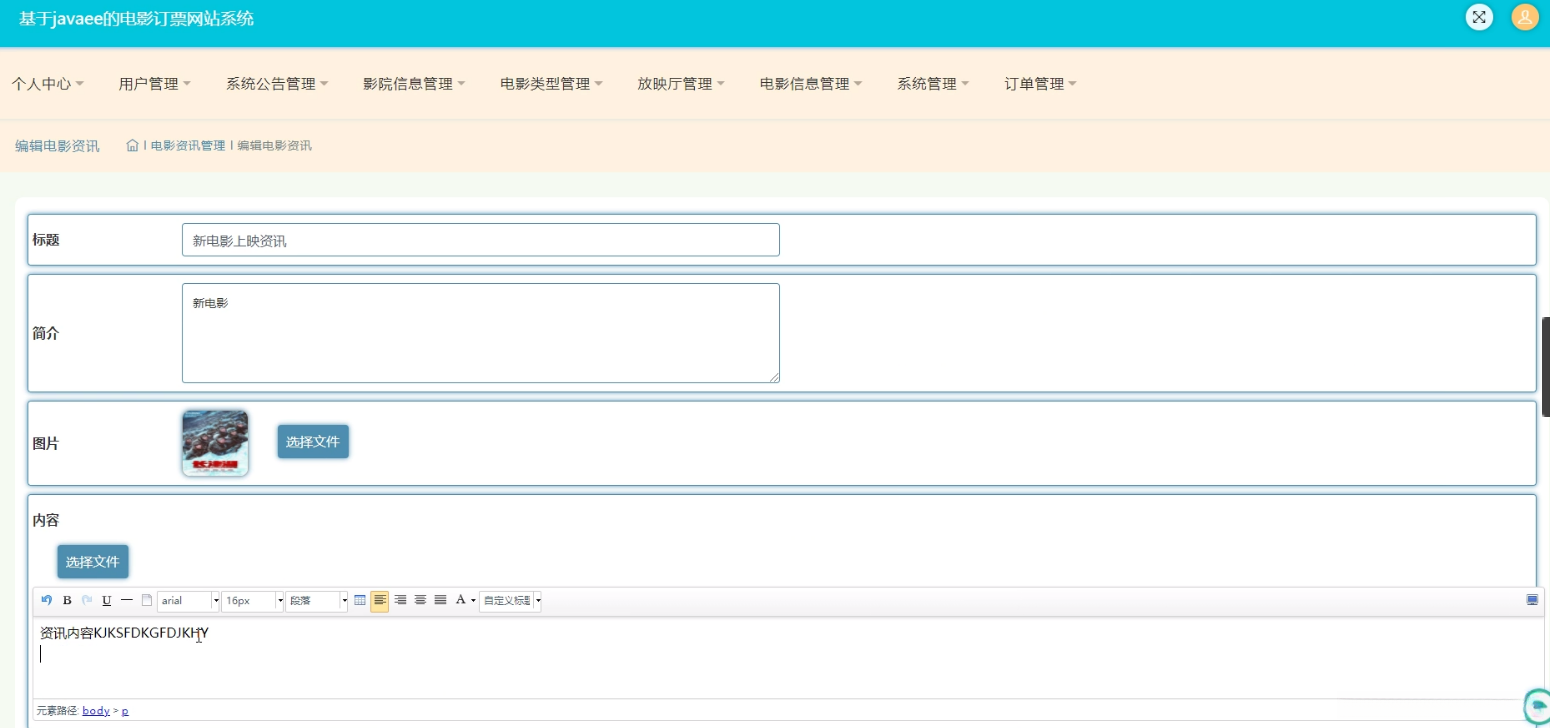Screen dimensions: 1550x728
Task: Expand the 系统公告管理 menu
Action: pos(277,84)
